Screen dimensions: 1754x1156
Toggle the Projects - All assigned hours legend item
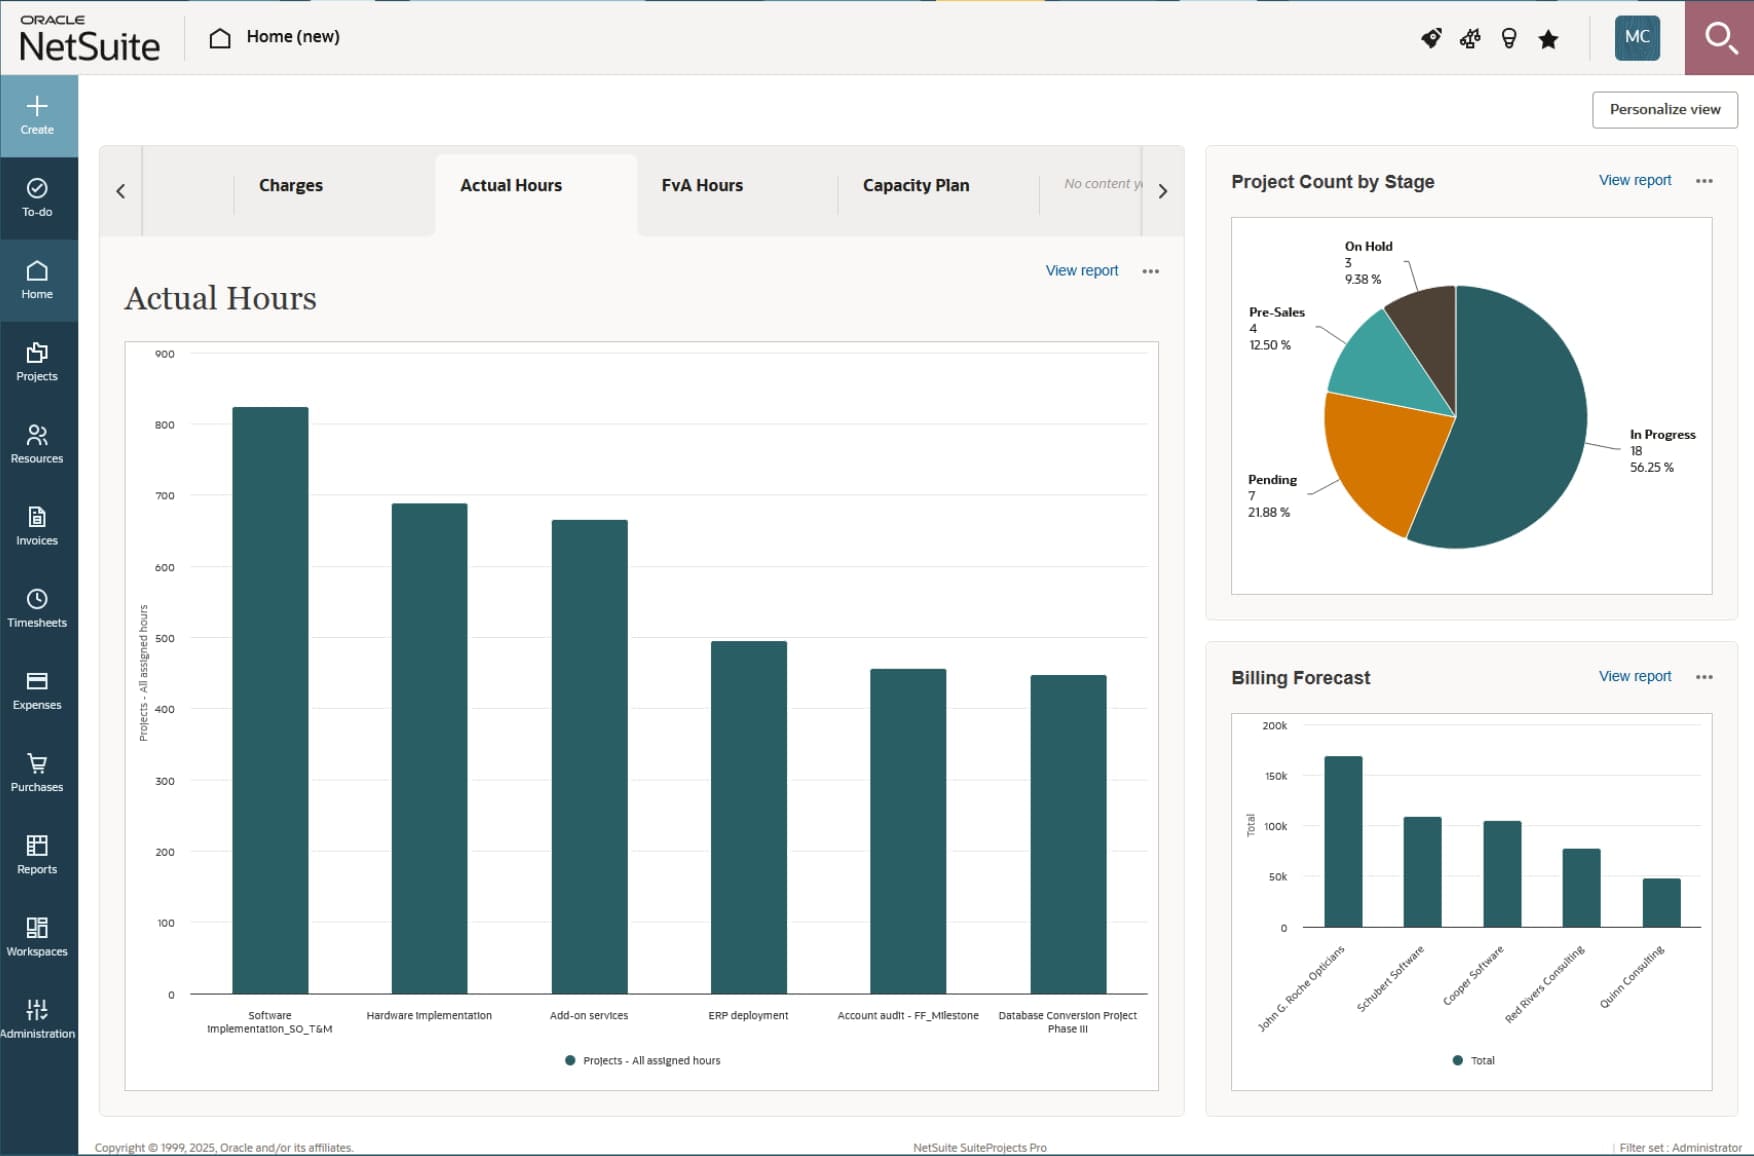[x=641, y=1060]
